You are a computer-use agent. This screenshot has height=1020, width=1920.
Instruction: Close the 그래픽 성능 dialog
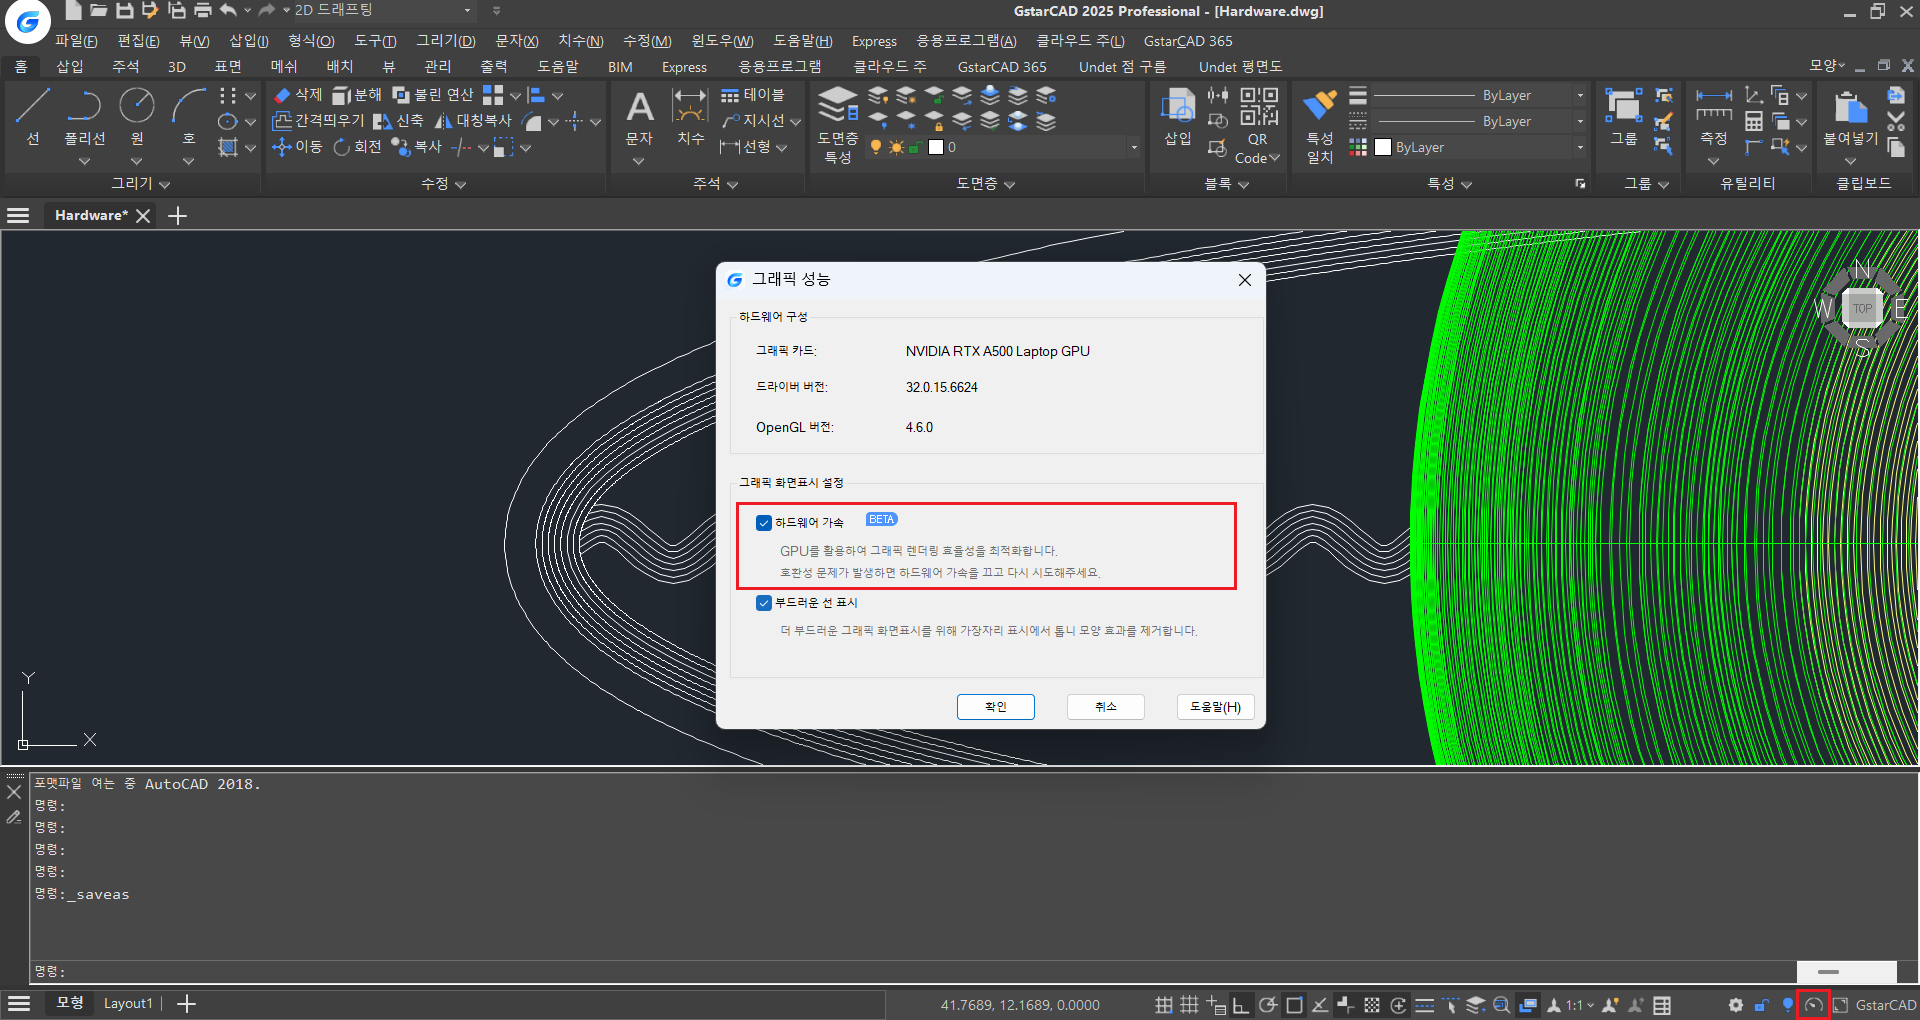(1245, 280)
